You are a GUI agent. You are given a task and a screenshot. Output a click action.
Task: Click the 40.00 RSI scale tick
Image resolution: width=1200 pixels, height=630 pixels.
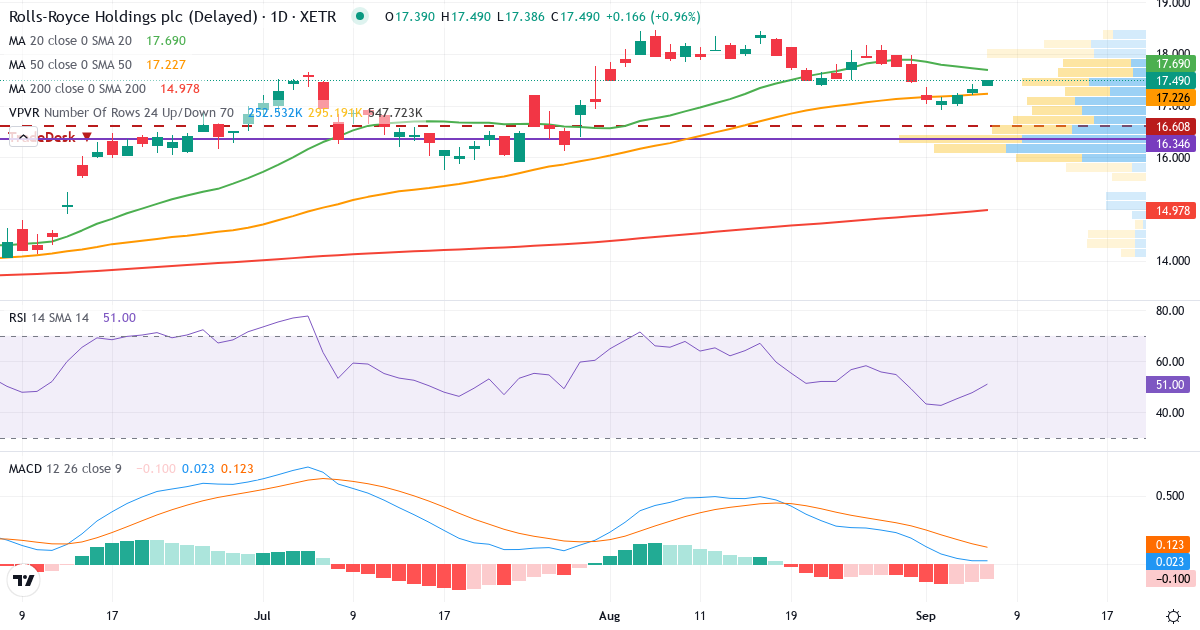tap(1170, 413)
